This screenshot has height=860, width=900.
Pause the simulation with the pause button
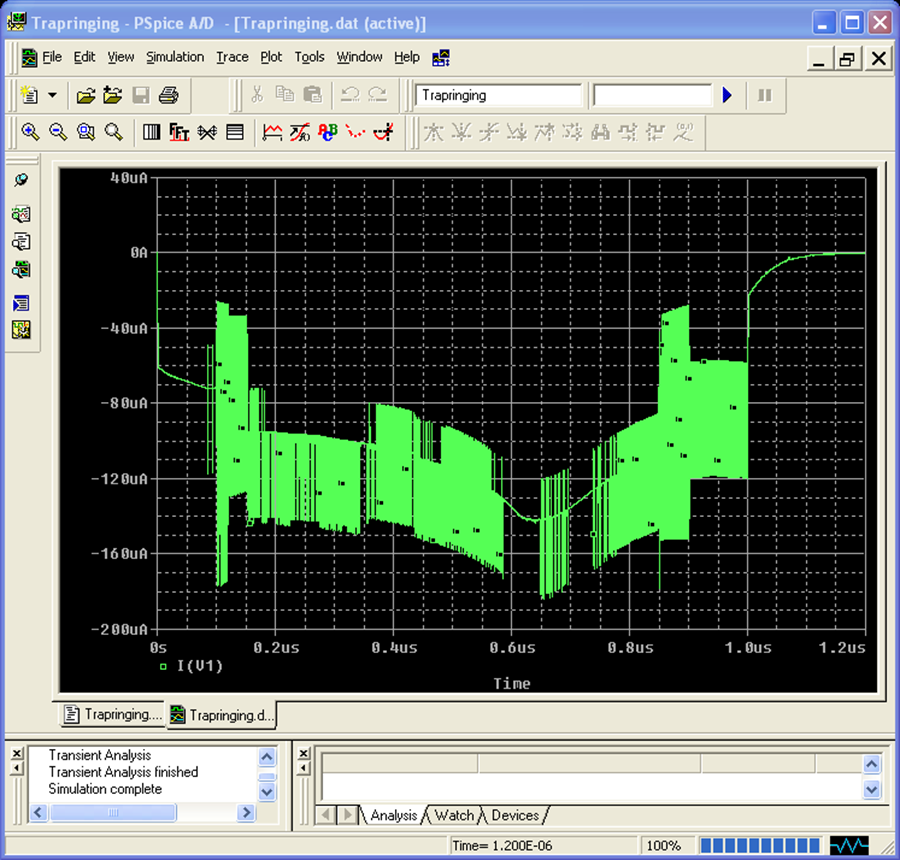765,95
